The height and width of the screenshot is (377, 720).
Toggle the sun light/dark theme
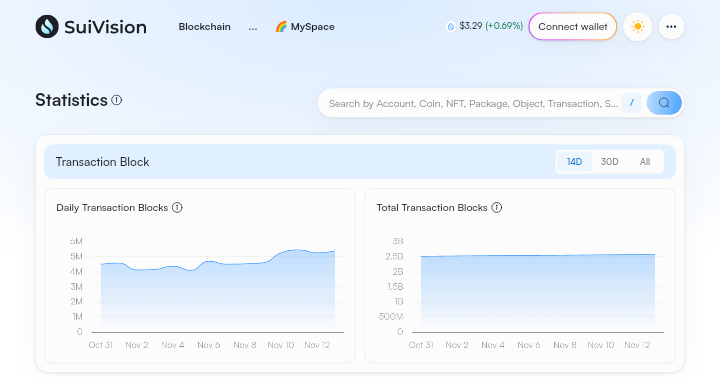click(637, 27)
